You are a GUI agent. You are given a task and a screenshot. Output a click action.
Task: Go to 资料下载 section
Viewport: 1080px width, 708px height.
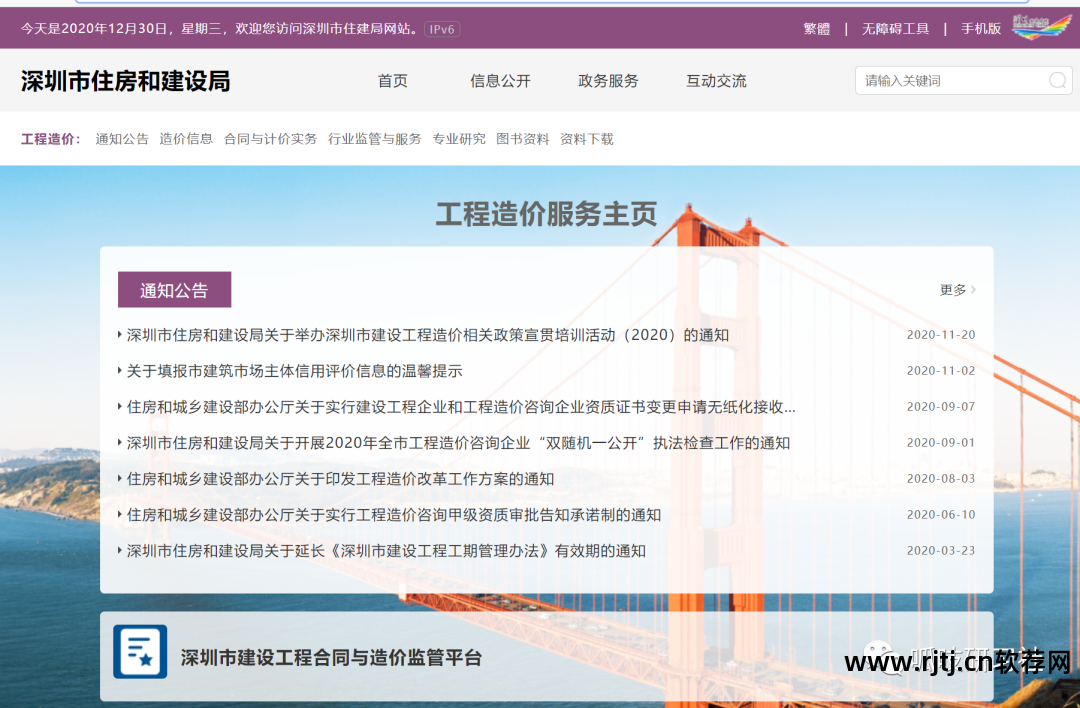pyautogui.click(x=587, y=139)
